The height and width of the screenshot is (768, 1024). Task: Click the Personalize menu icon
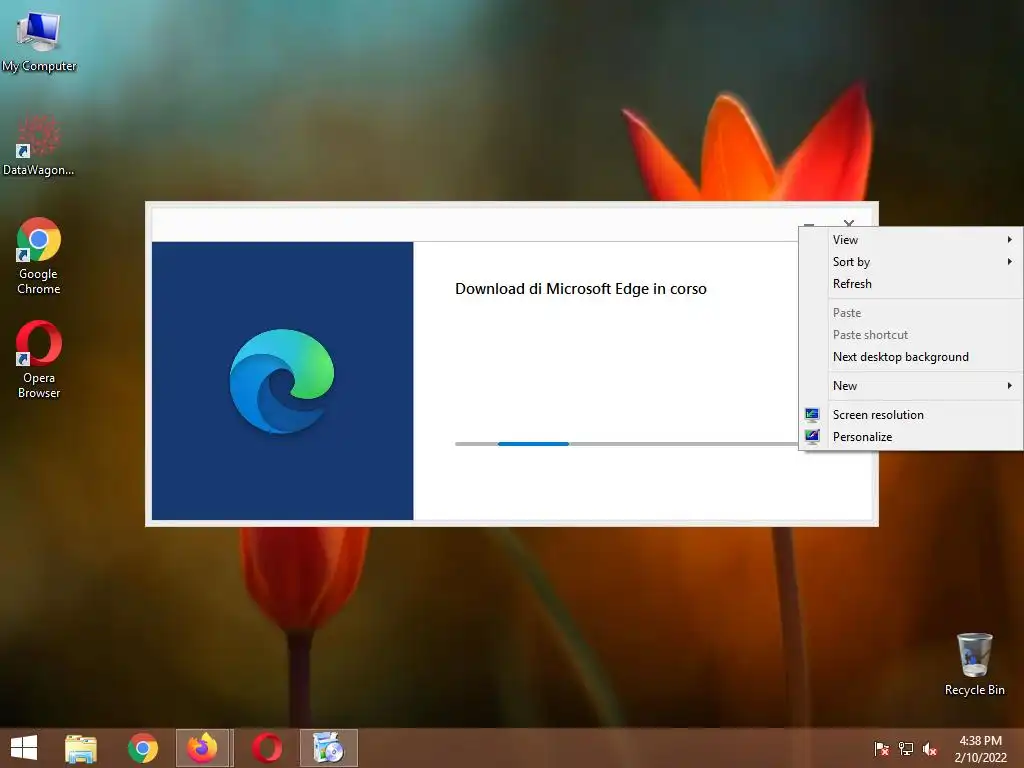point(812,437)
